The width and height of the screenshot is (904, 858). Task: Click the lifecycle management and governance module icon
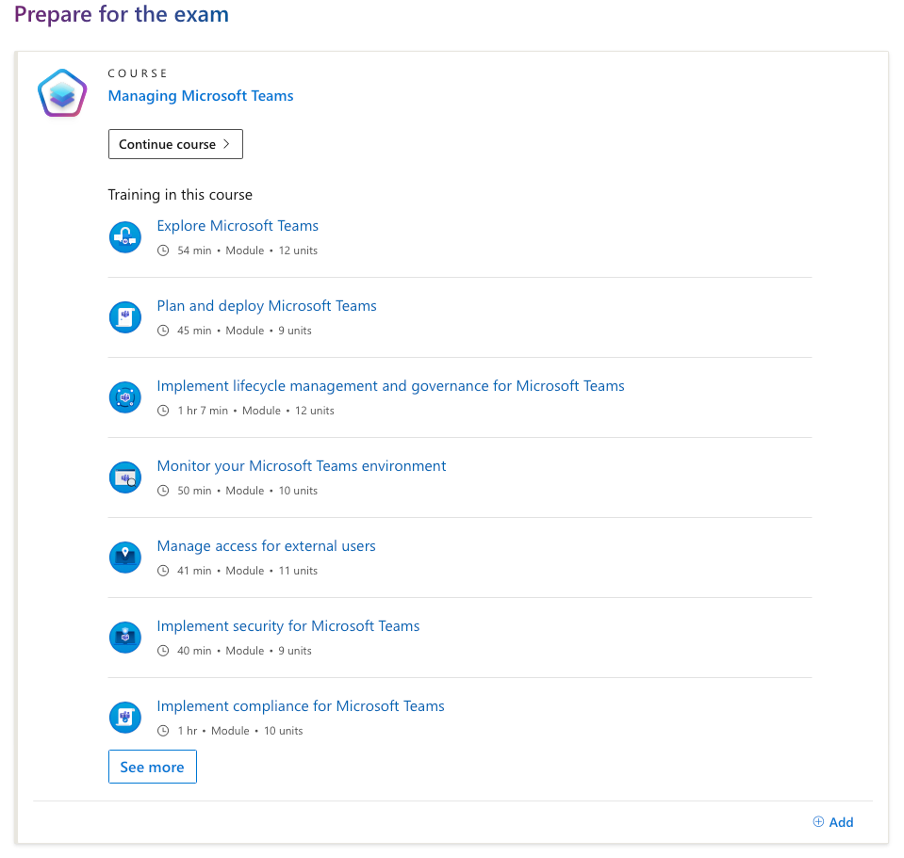point(125,397)
